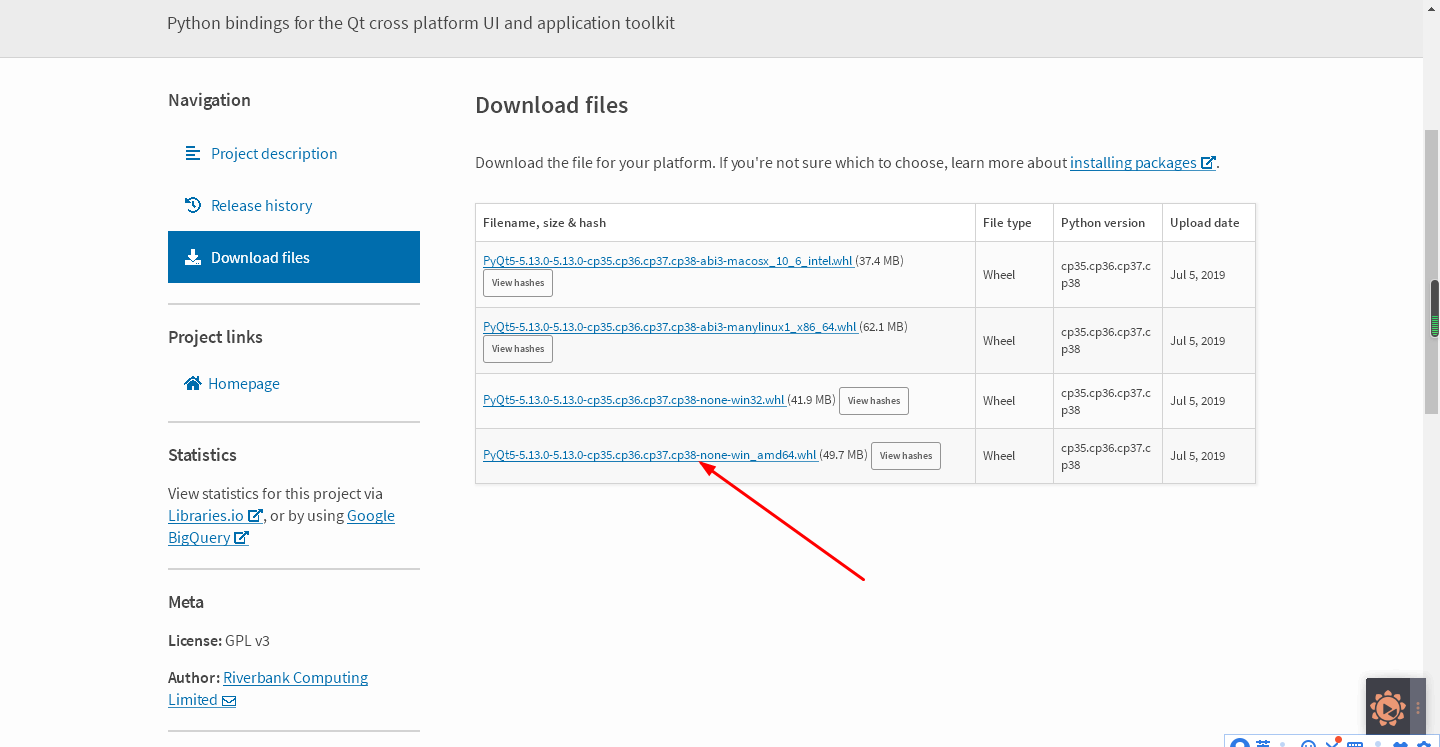Click the '(41.9 MB)' file size text
Screen dimensions: 1440x747
[812, 400]
